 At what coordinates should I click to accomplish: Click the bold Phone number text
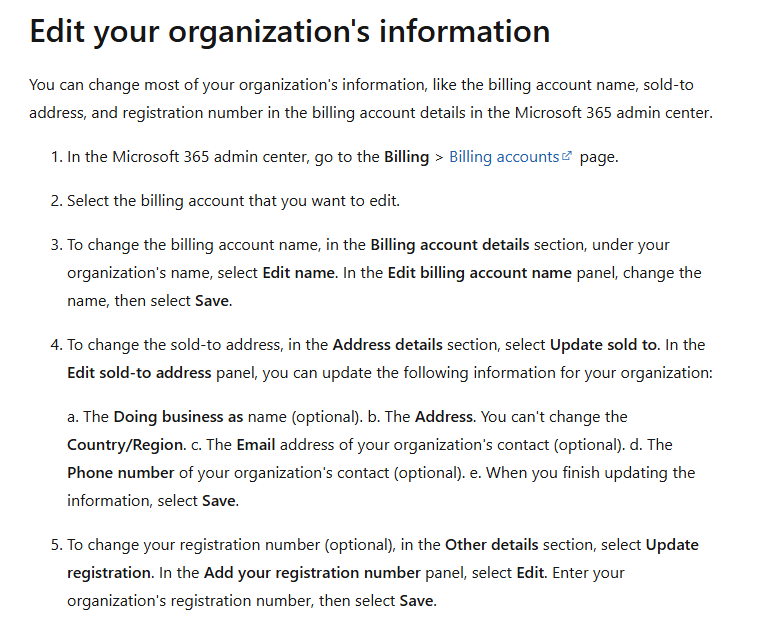tap(120, 473)
